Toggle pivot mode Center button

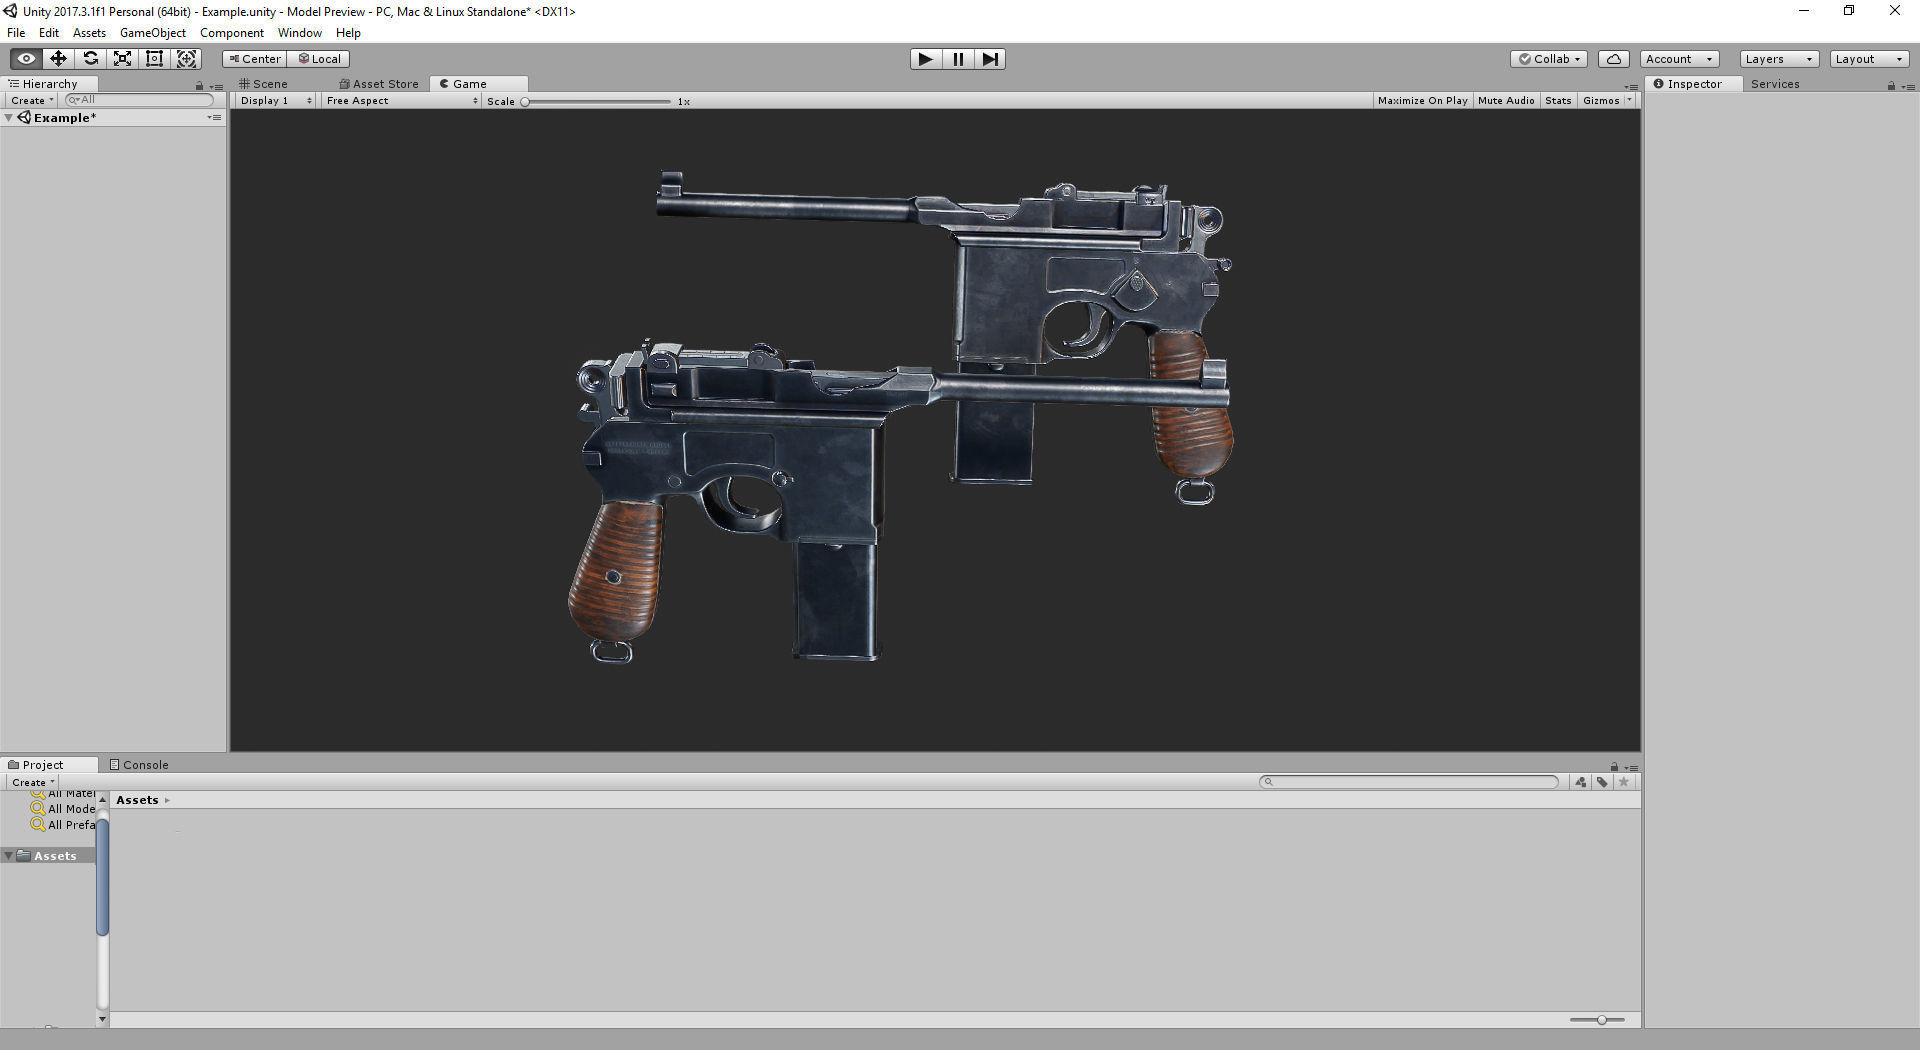[x=254, y=59]
